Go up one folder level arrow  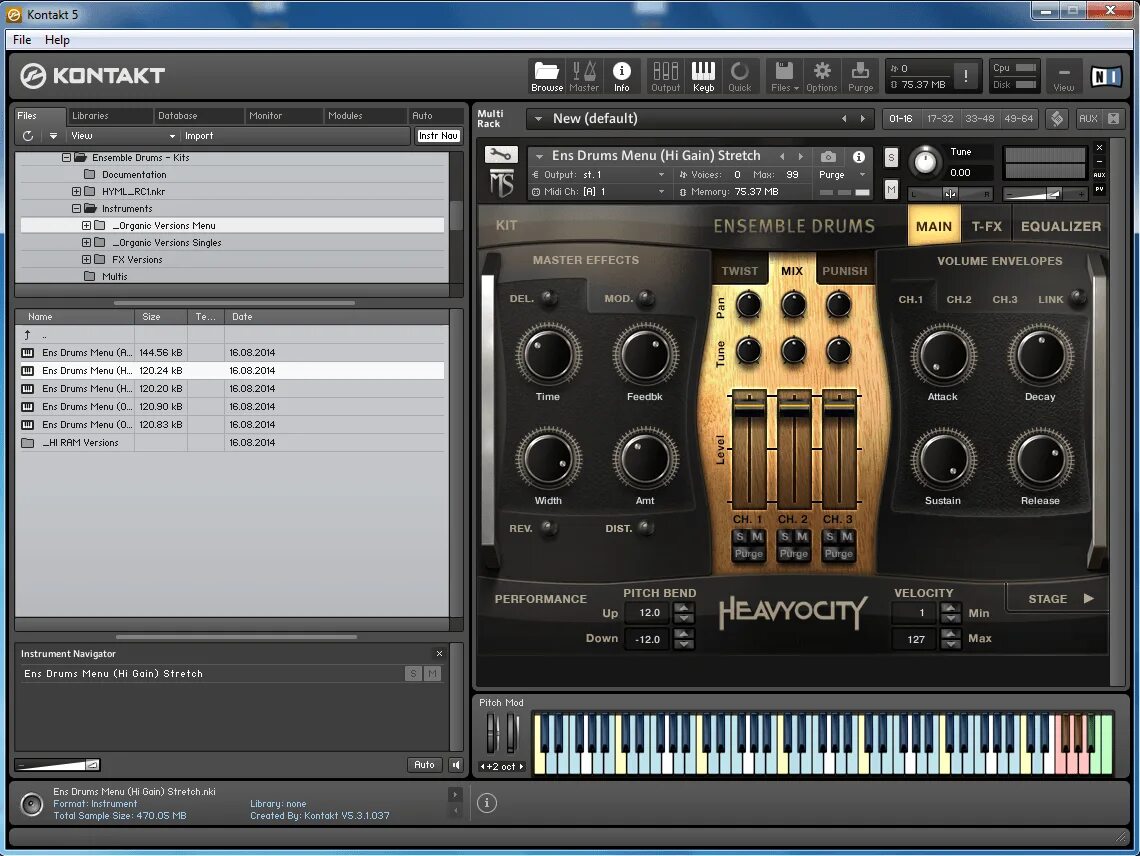[28, 335]
